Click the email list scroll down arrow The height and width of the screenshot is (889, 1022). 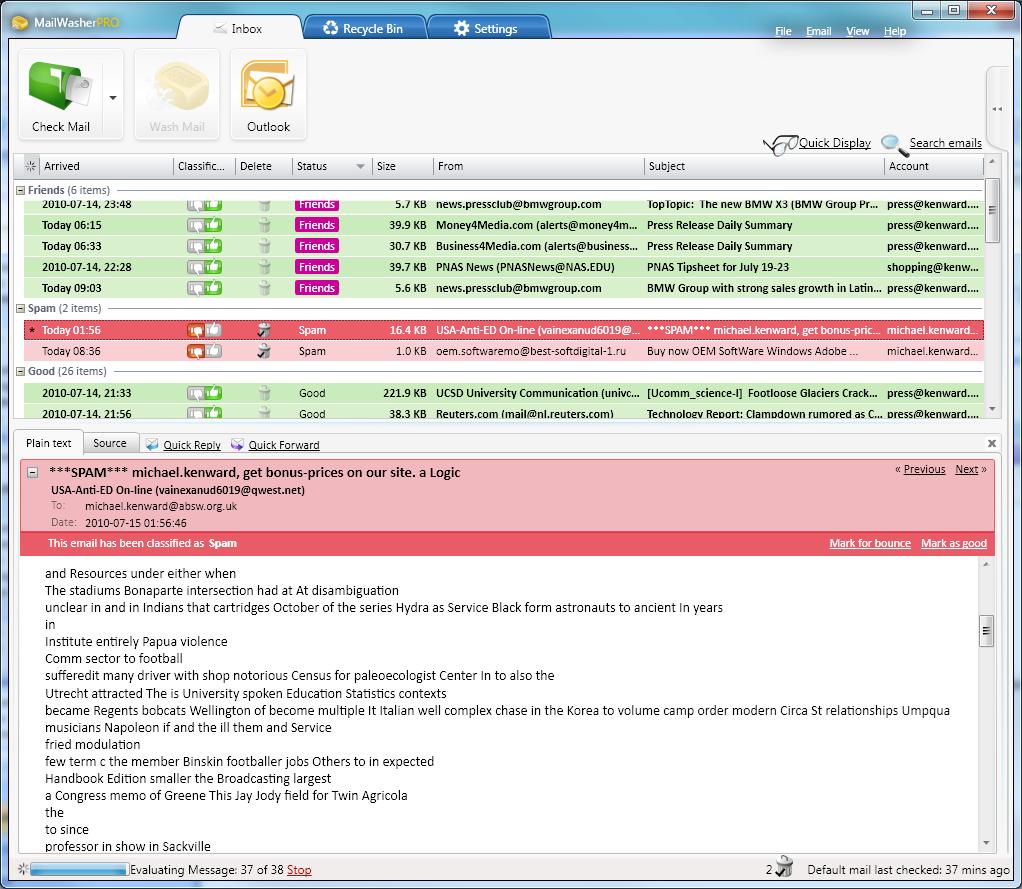tap(992, 409)
